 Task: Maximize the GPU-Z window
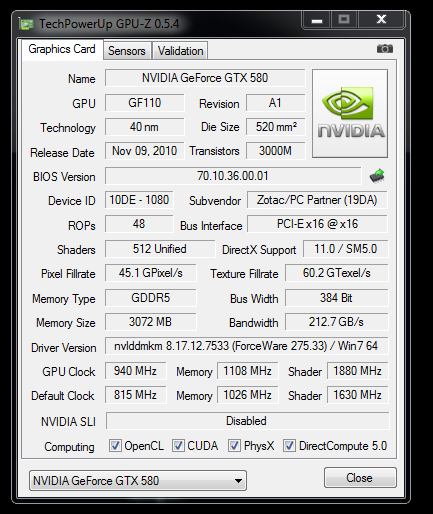344,20
